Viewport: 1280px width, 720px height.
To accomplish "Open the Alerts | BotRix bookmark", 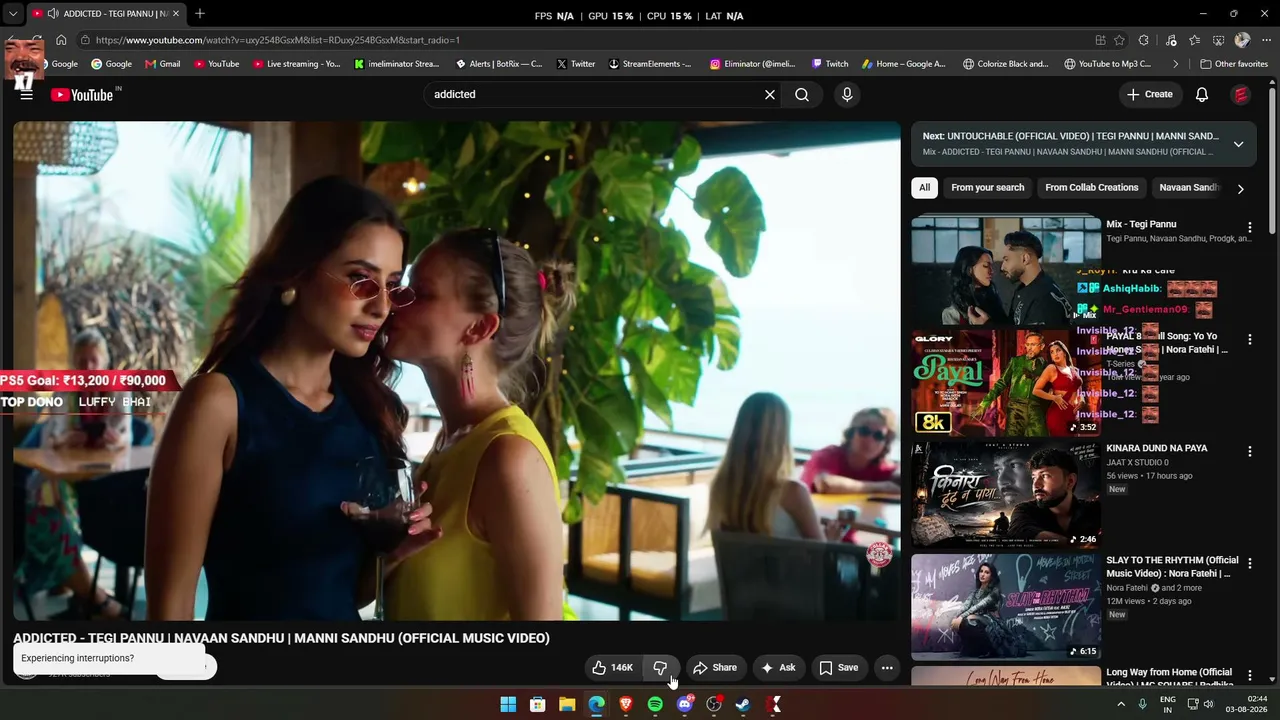I will [x=499, y=64].
